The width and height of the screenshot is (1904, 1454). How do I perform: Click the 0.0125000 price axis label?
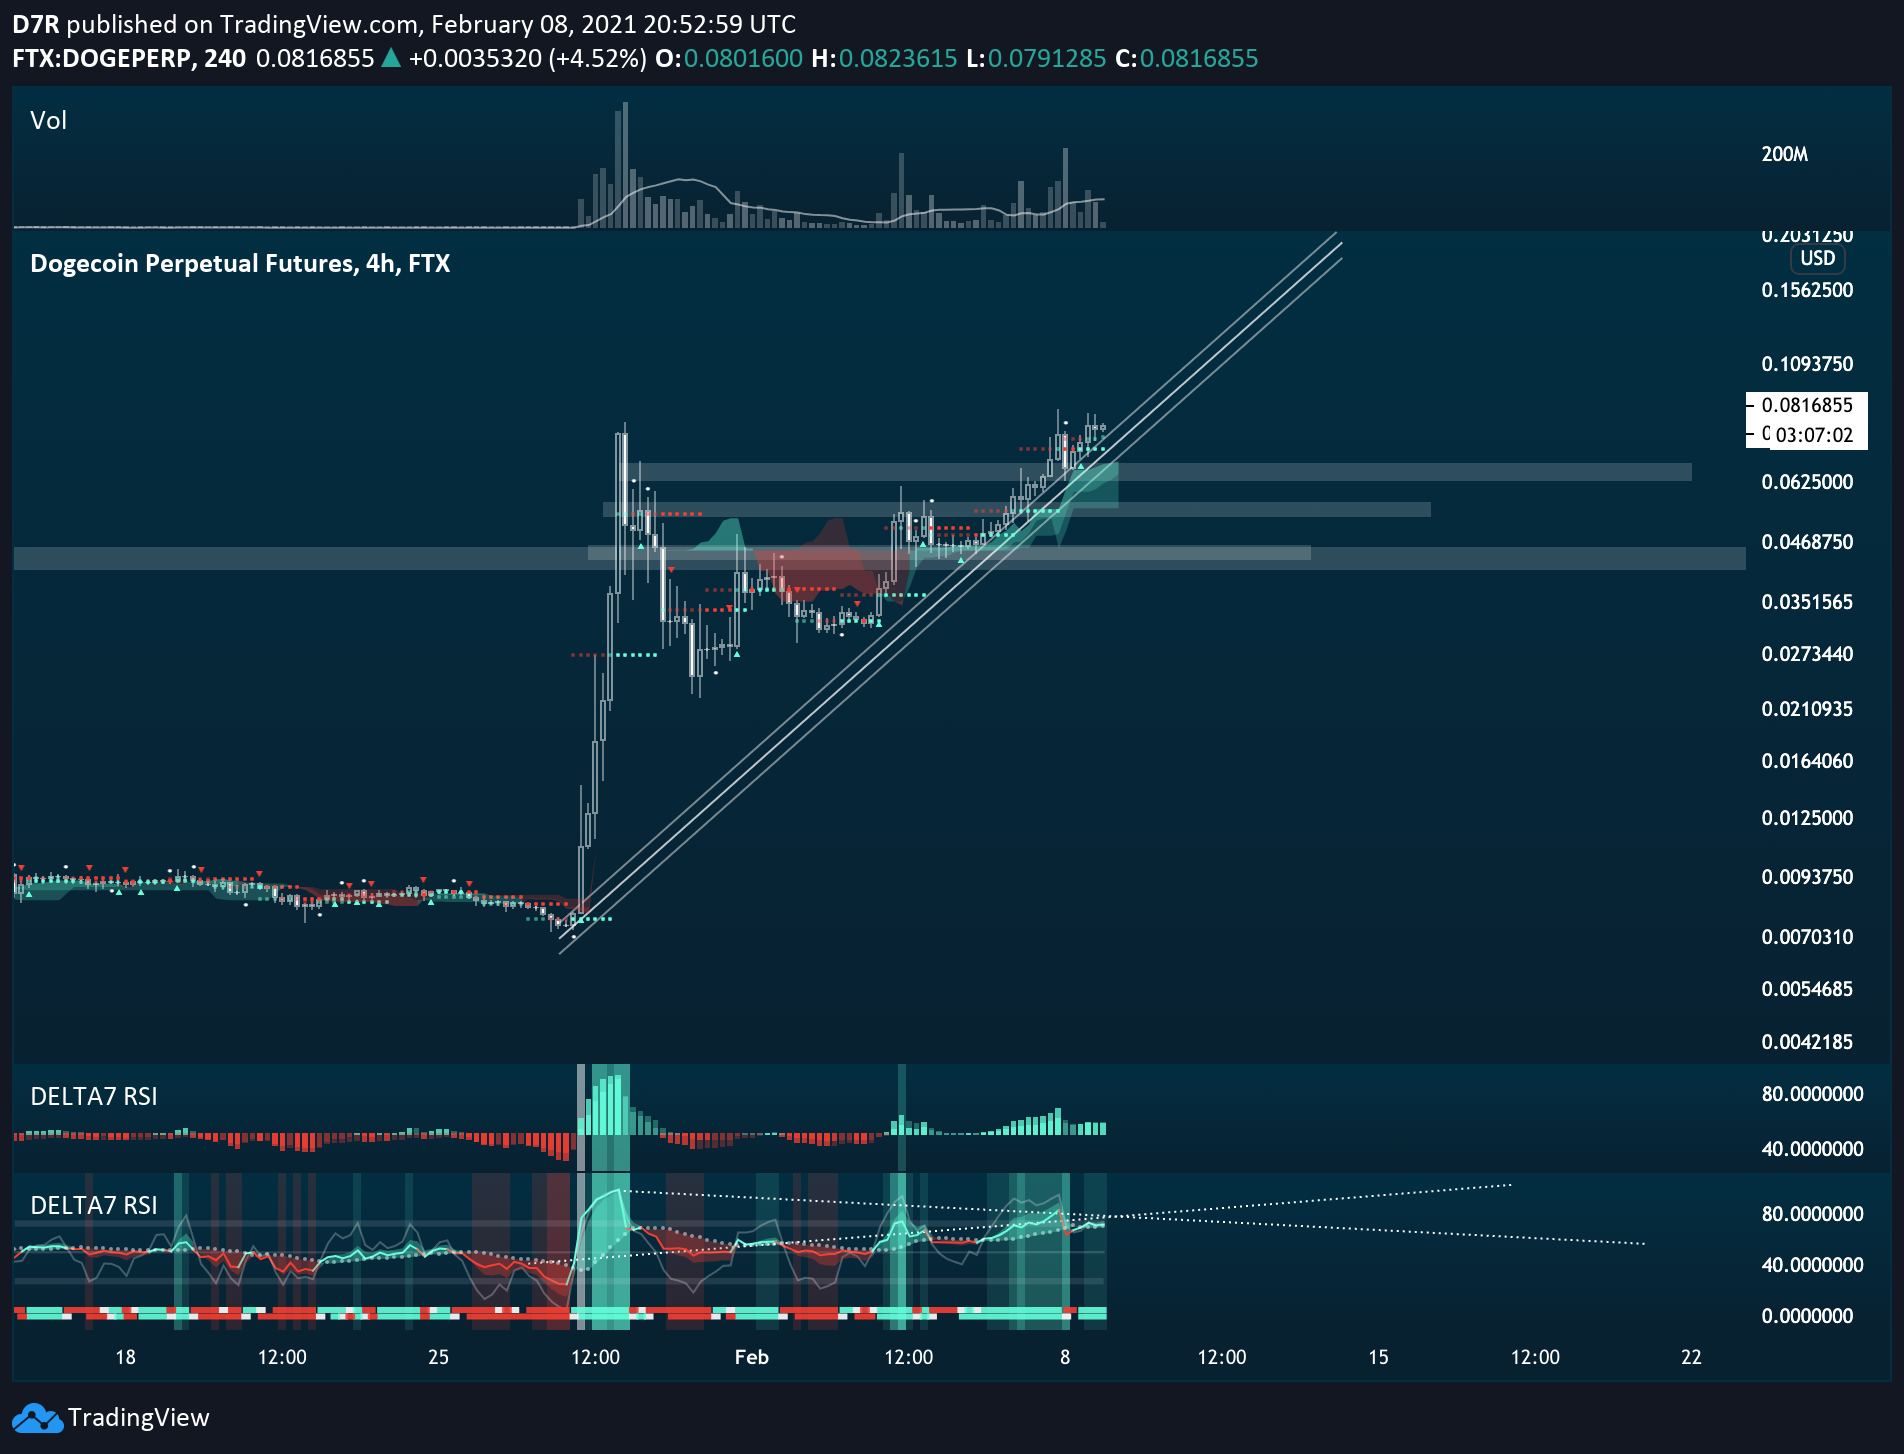point(1807,818)
